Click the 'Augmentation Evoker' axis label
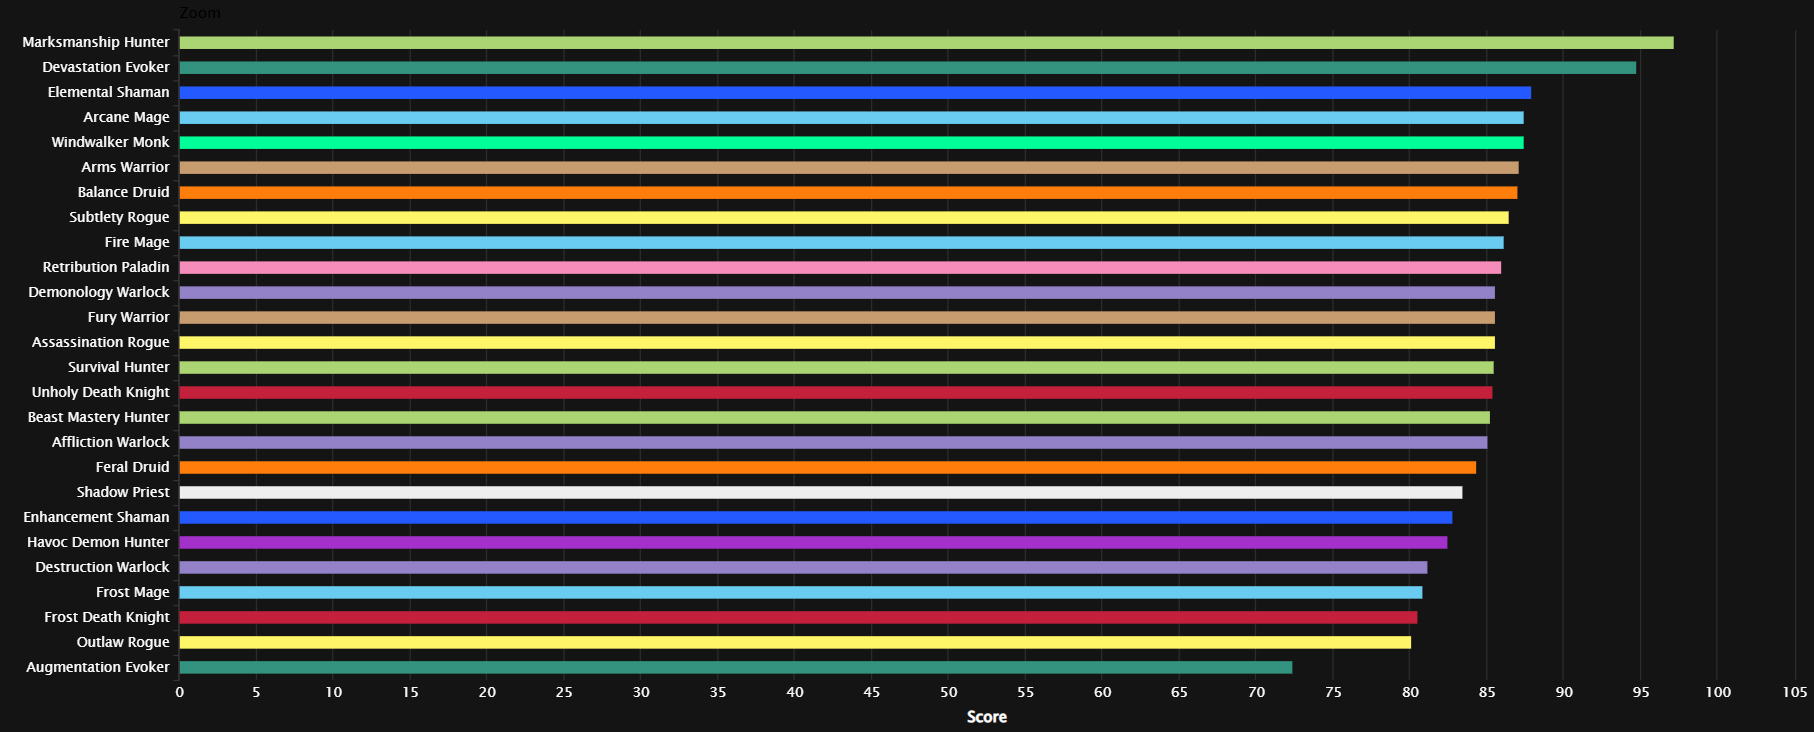Image resolution: width=1814 pixels, height=732 pixels. tap(98, 667)
